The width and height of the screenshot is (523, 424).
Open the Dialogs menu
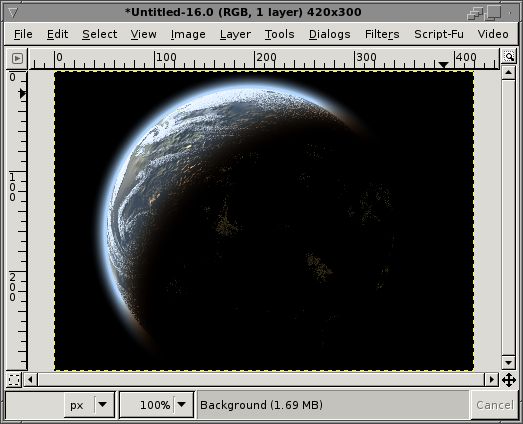click(330, 34)
